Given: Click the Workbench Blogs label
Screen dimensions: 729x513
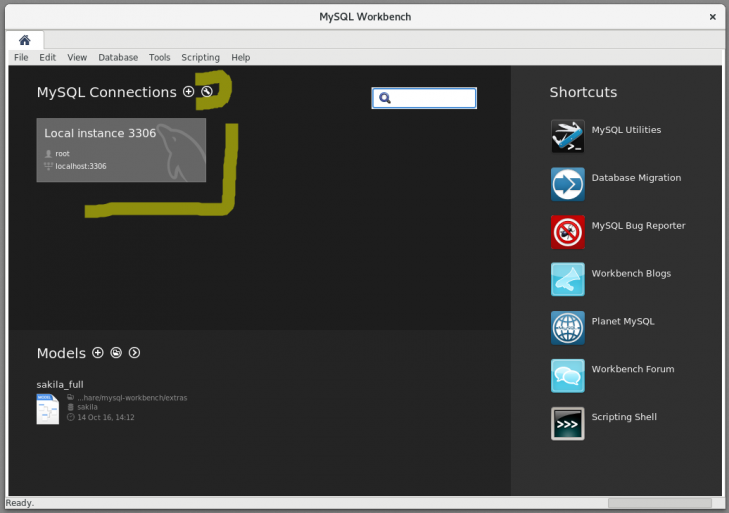Looking at the screenshot, I should point(631,273).
